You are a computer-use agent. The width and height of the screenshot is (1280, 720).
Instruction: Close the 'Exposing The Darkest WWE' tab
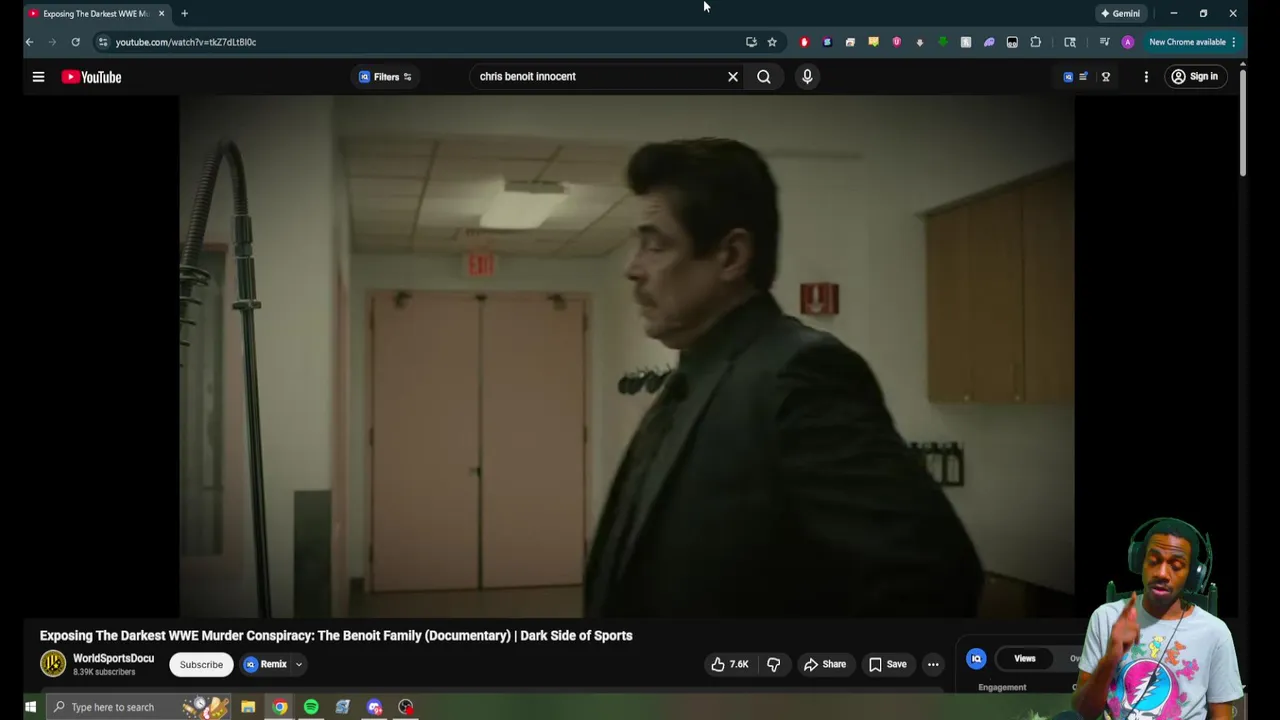[161, 13]
